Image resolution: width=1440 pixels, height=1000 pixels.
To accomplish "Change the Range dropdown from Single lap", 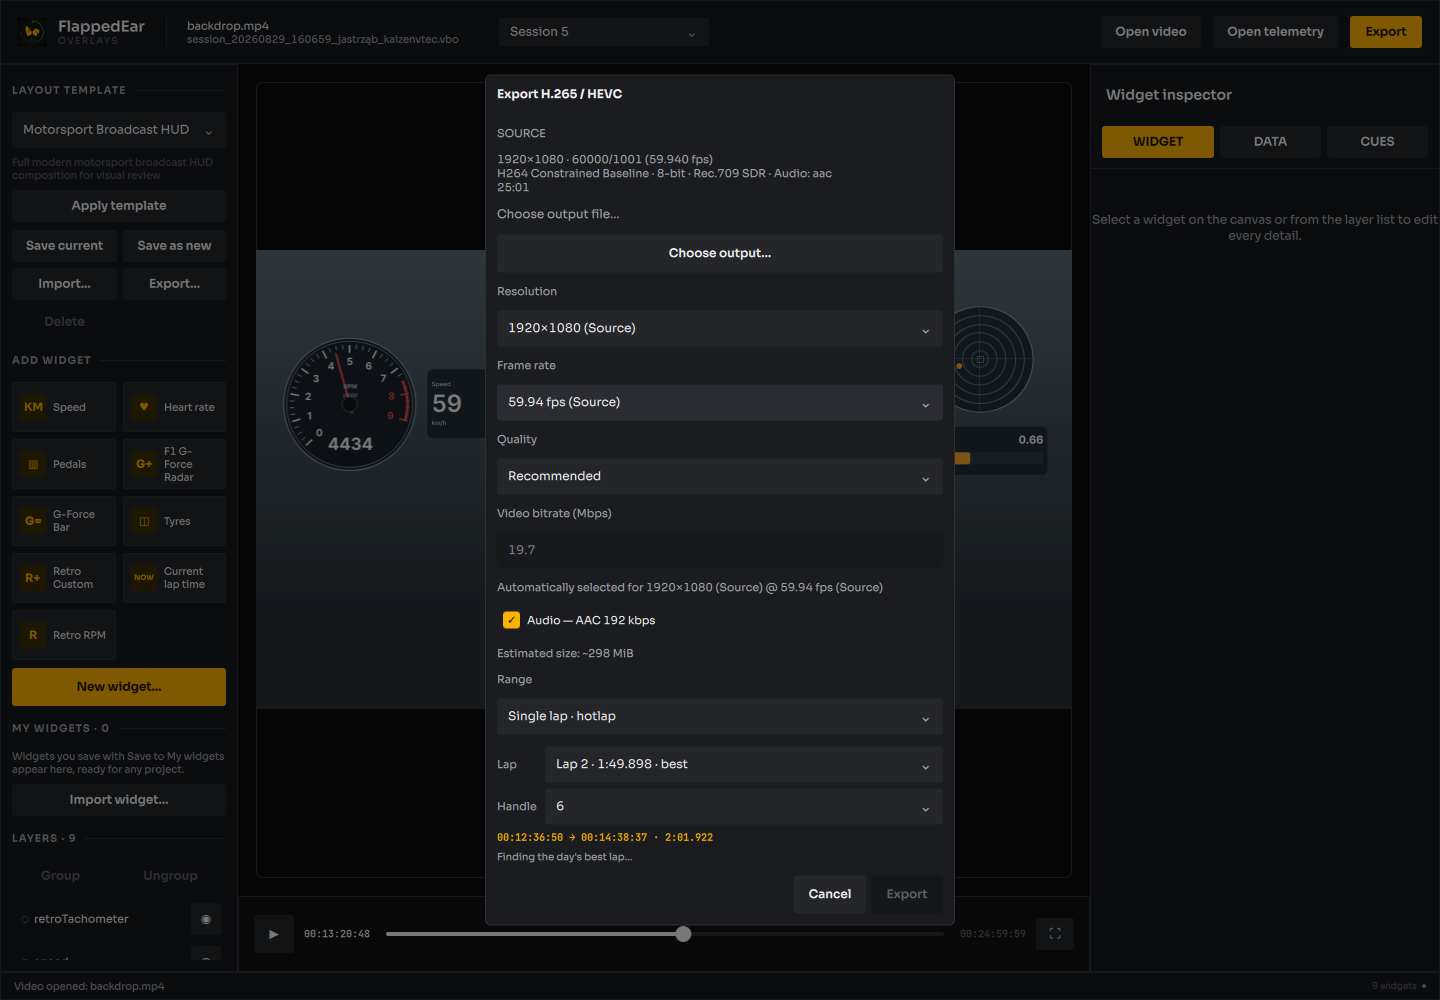I will pos(720,716).
